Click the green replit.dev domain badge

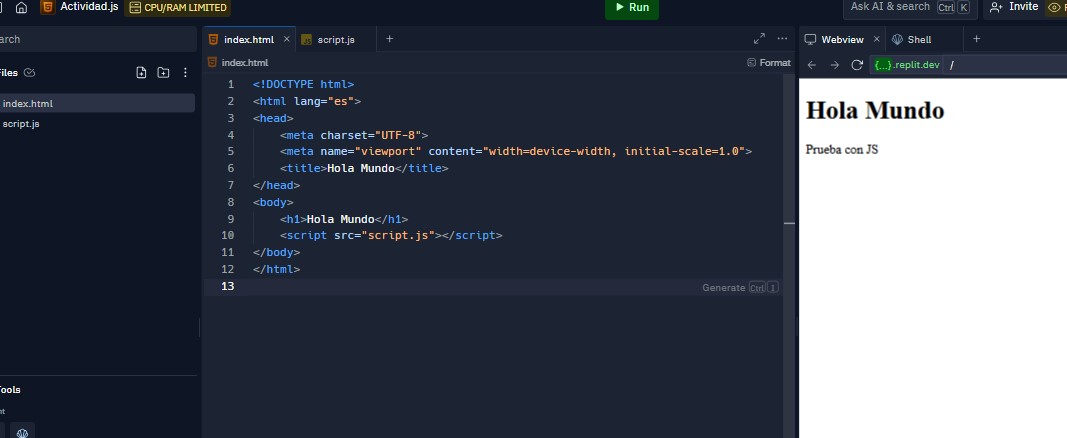pyautogui.click(x=906, y=65)
